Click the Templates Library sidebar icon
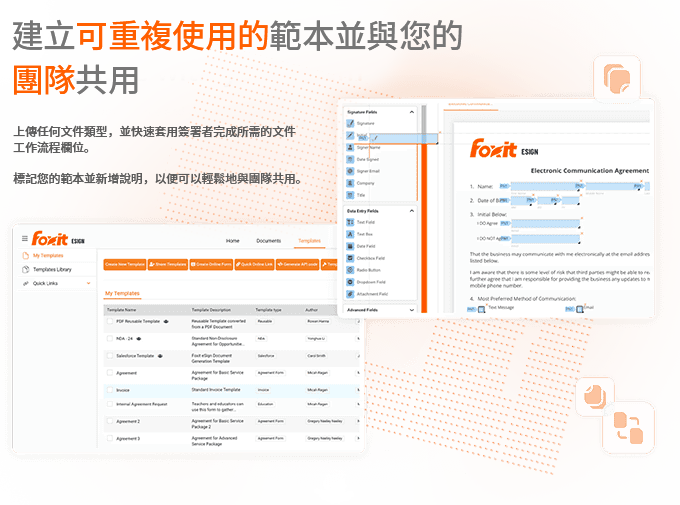Image resolution: width=680 pixels, height=505 pixels. click(26, 269)
